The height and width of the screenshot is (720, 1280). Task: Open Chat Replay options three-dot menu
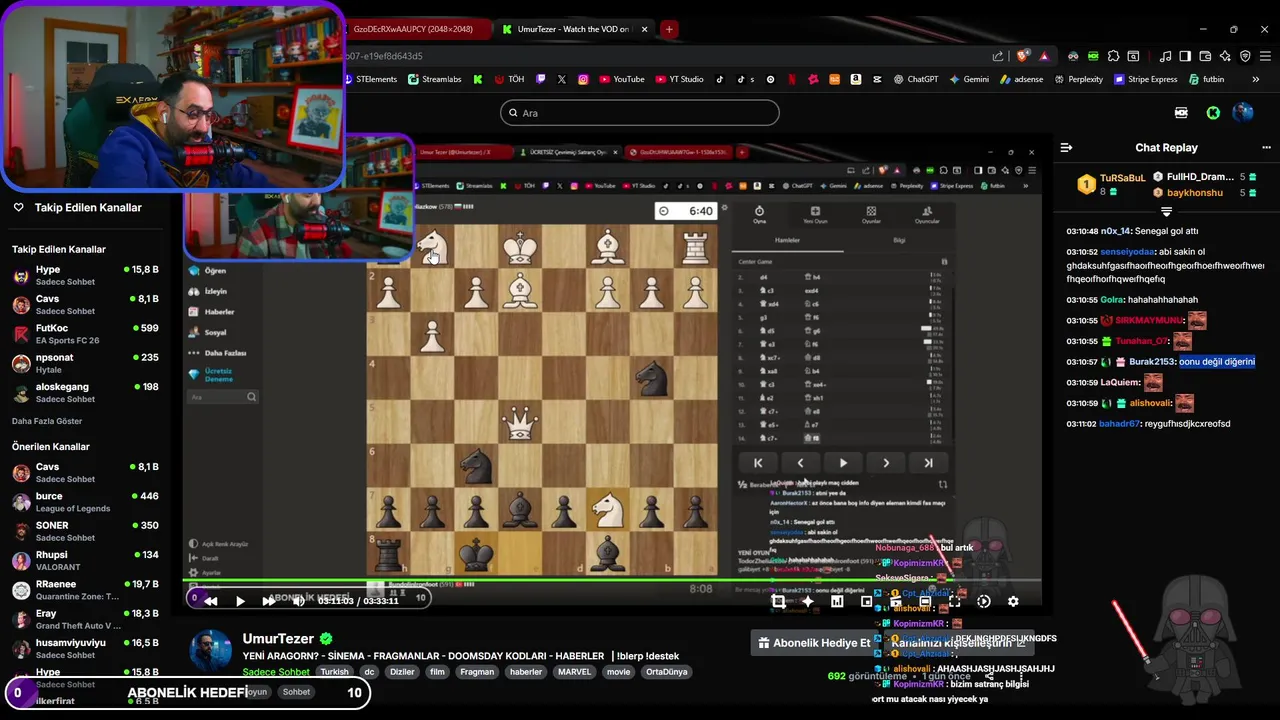coord(1266,147)
